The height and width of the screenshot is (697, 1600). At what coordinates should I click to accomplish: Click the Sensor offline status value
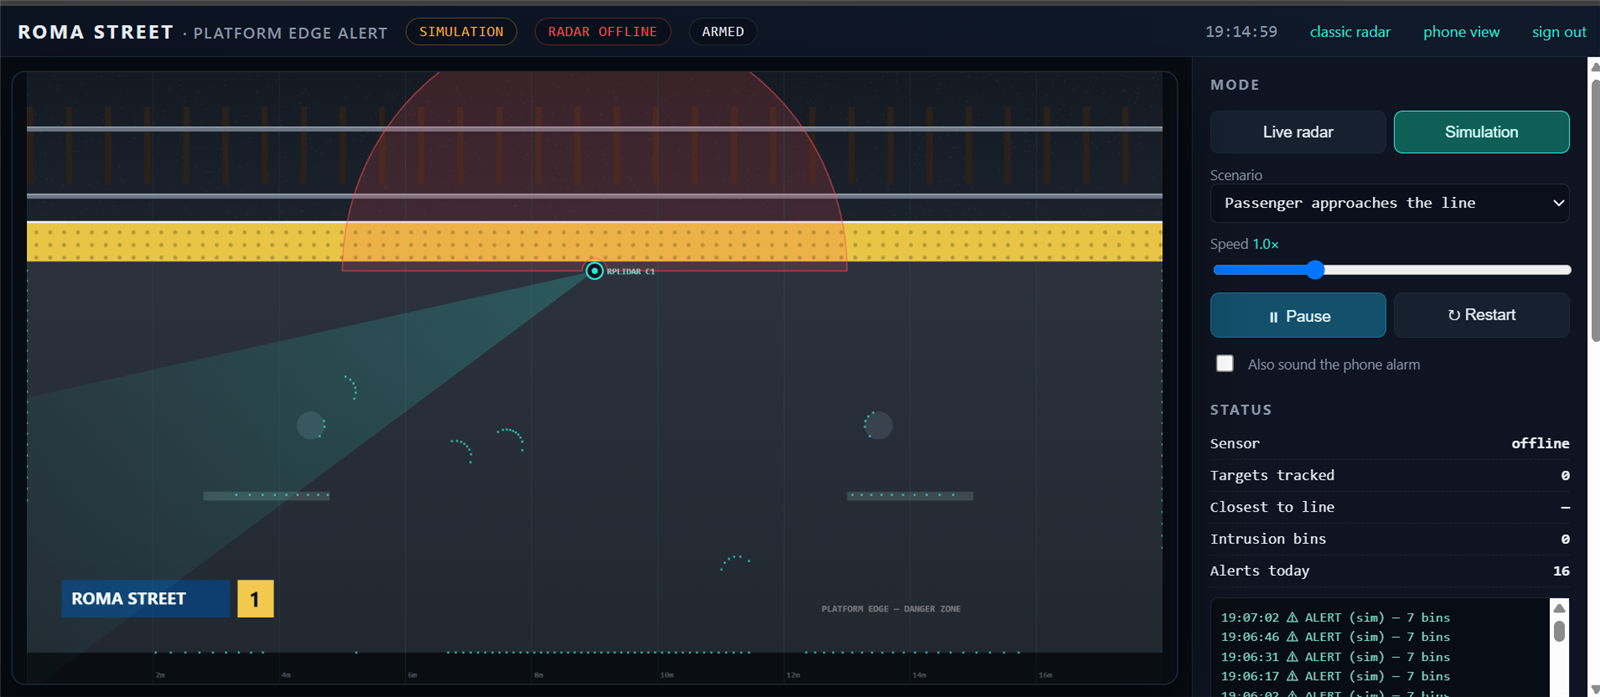(x=1540, y=443)
